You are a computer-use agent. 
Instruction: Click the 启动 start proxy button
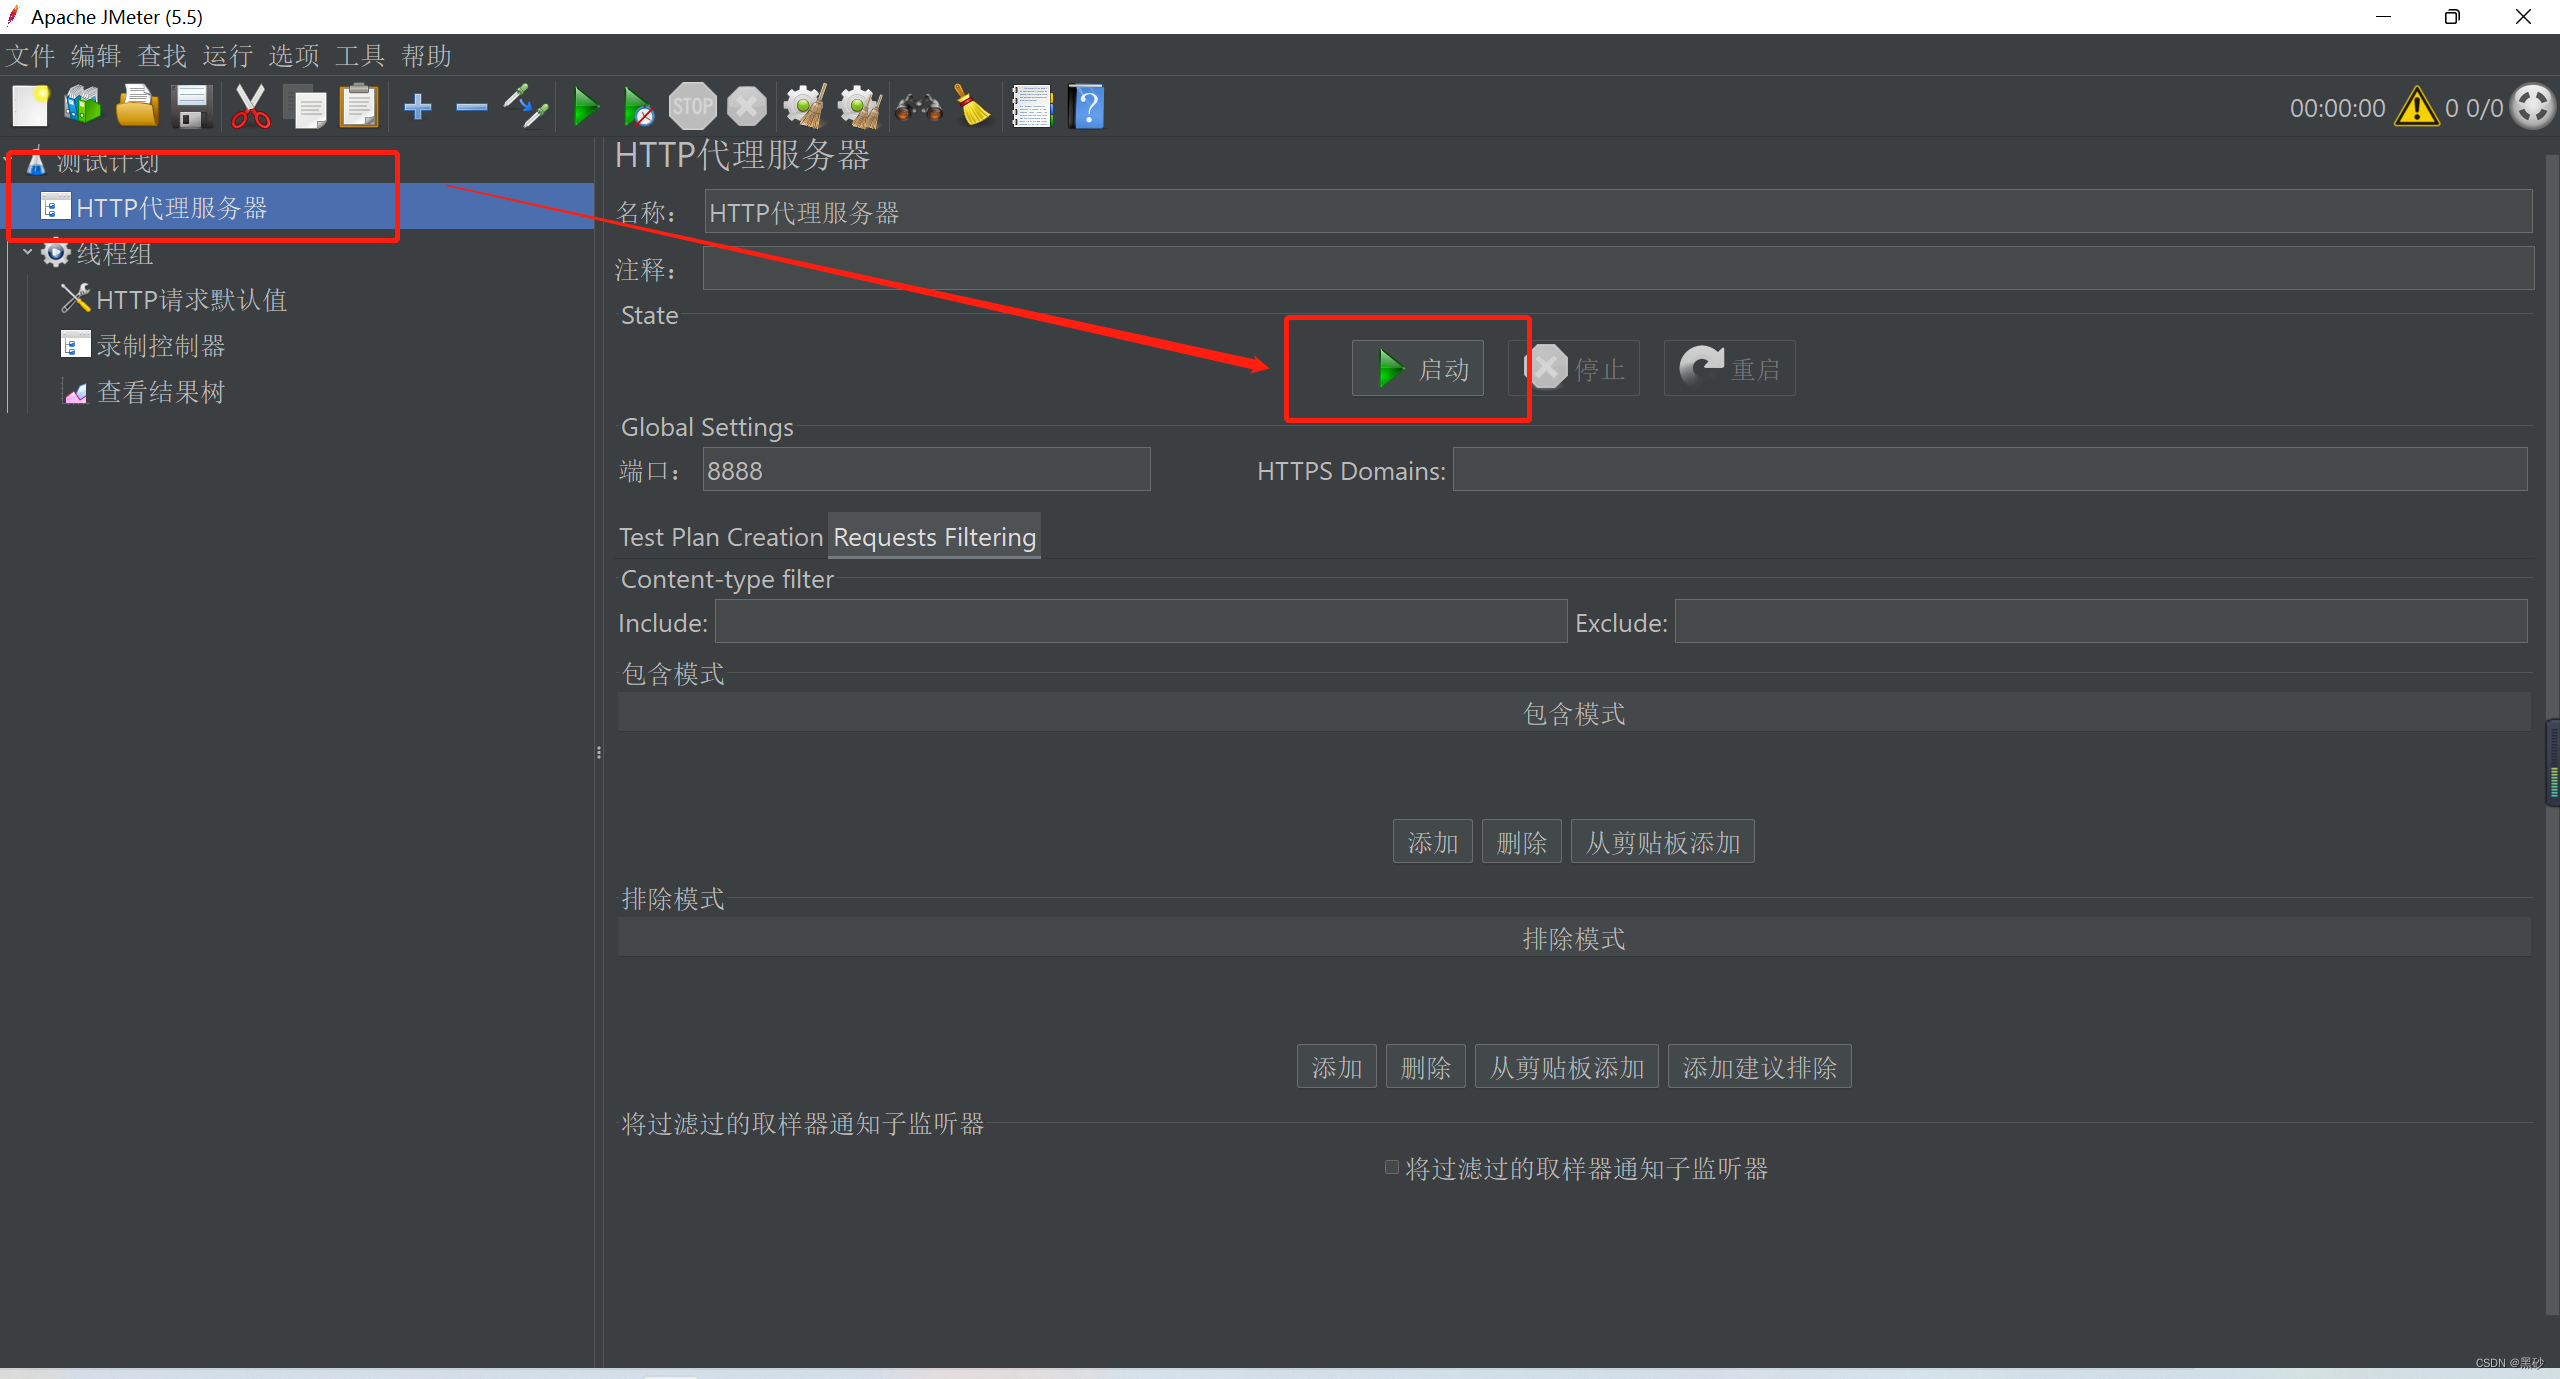pos(1418,369)
